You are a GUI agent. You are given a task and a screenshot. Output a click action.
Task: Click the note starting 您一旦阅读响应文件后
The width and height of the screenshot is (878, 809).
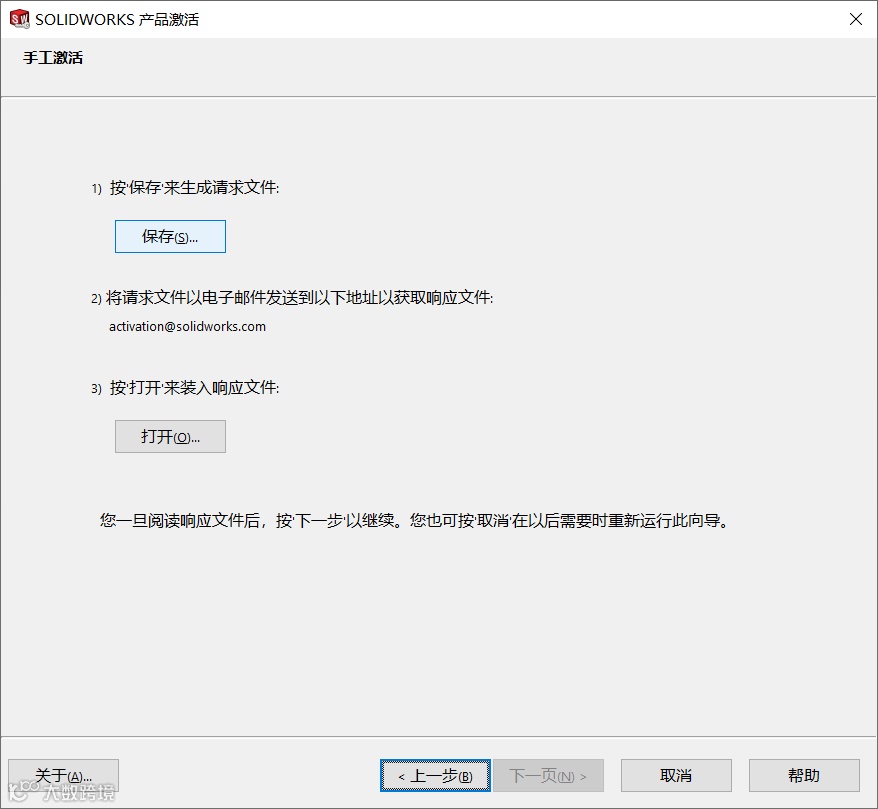[x=415, y=520]
